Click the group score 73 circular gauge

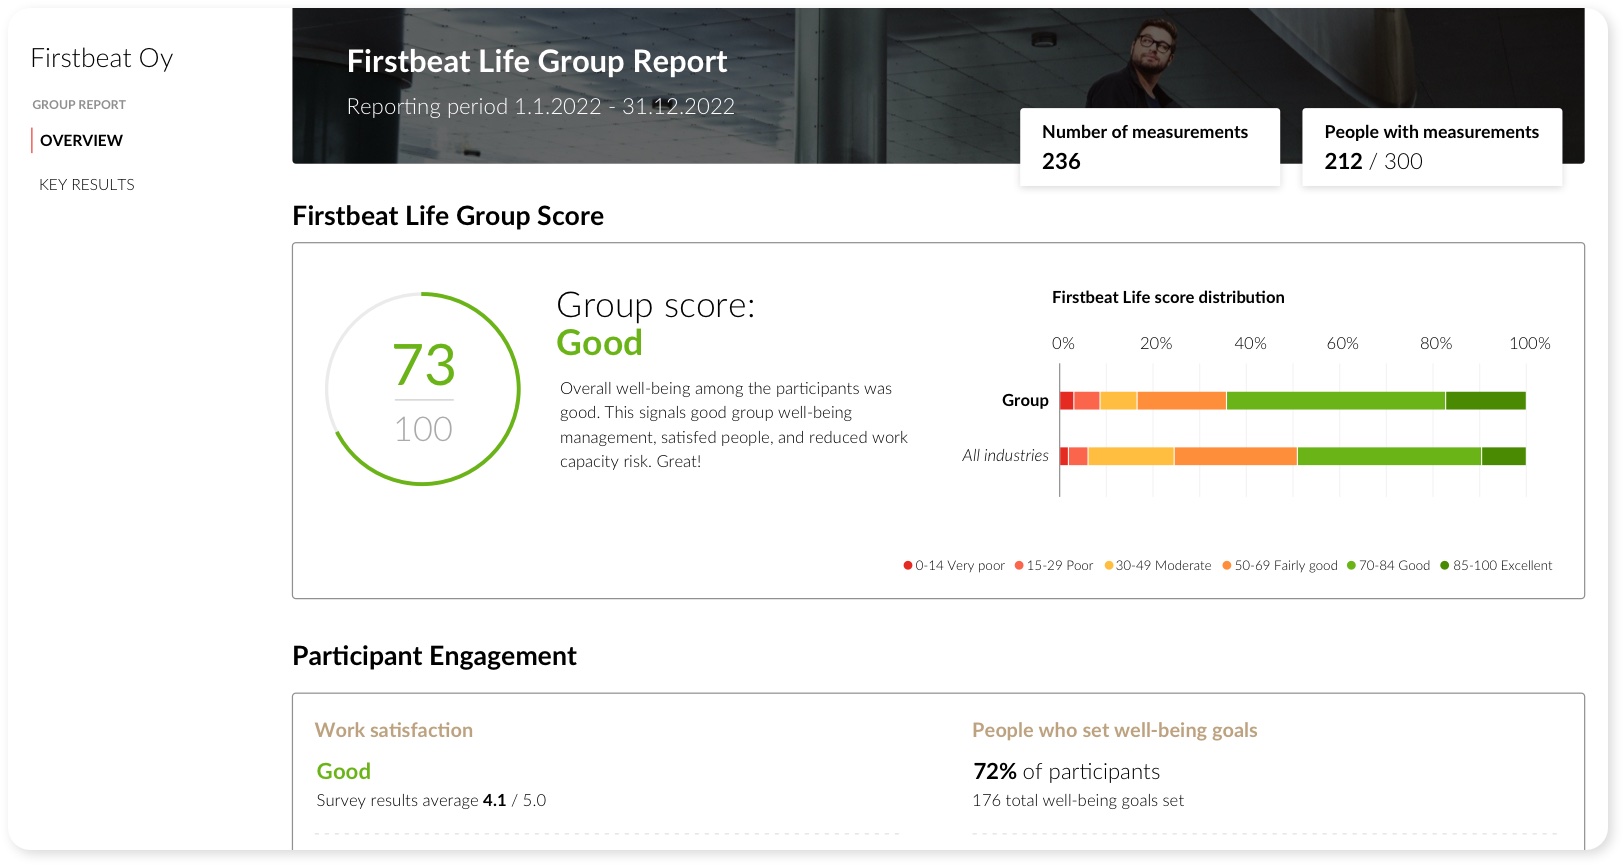423,389
